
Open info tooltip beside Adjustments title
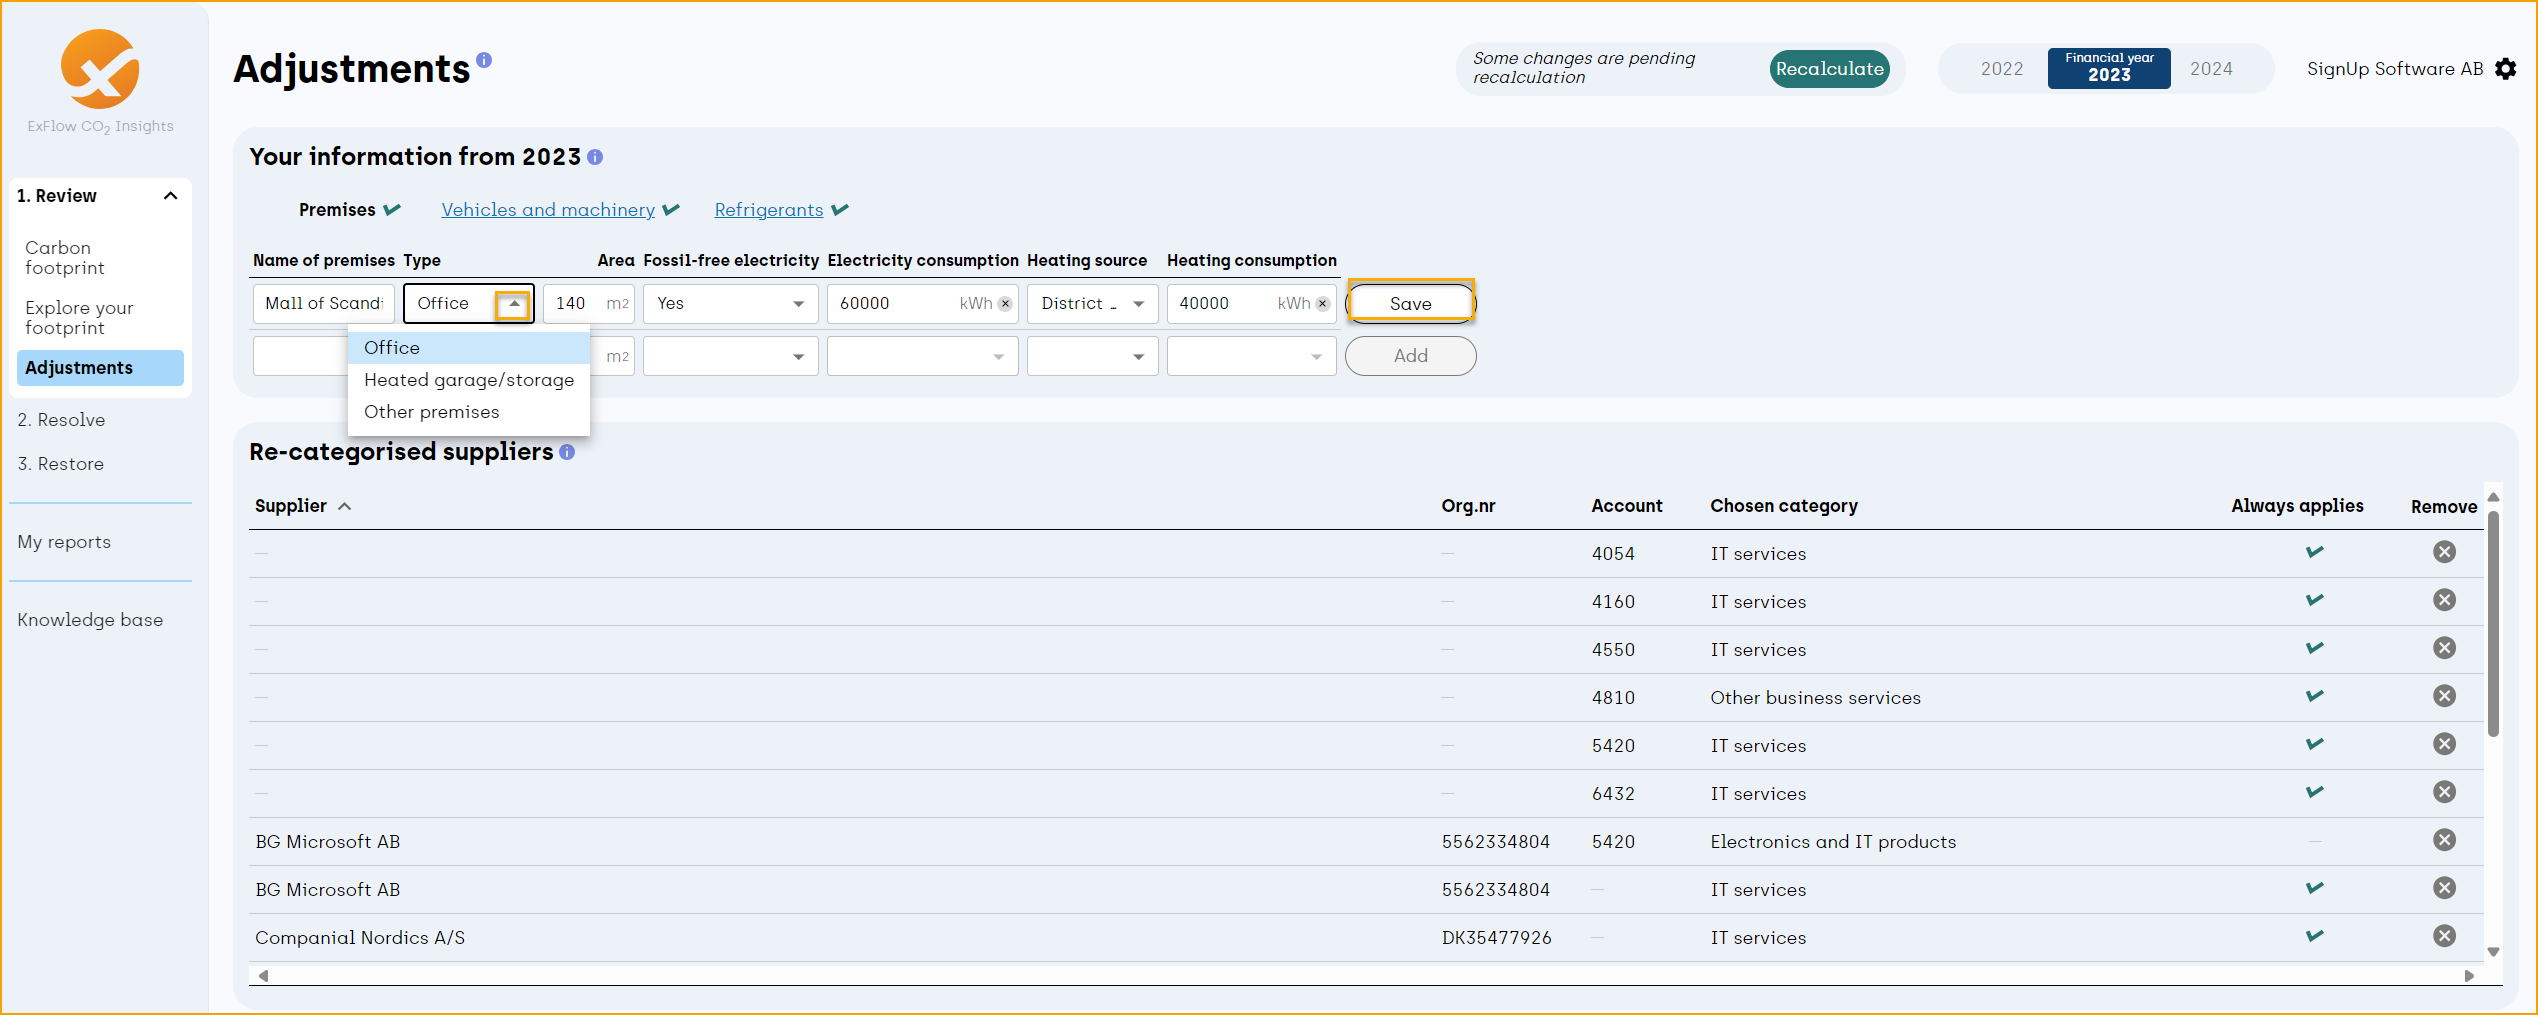pos(484,60)
